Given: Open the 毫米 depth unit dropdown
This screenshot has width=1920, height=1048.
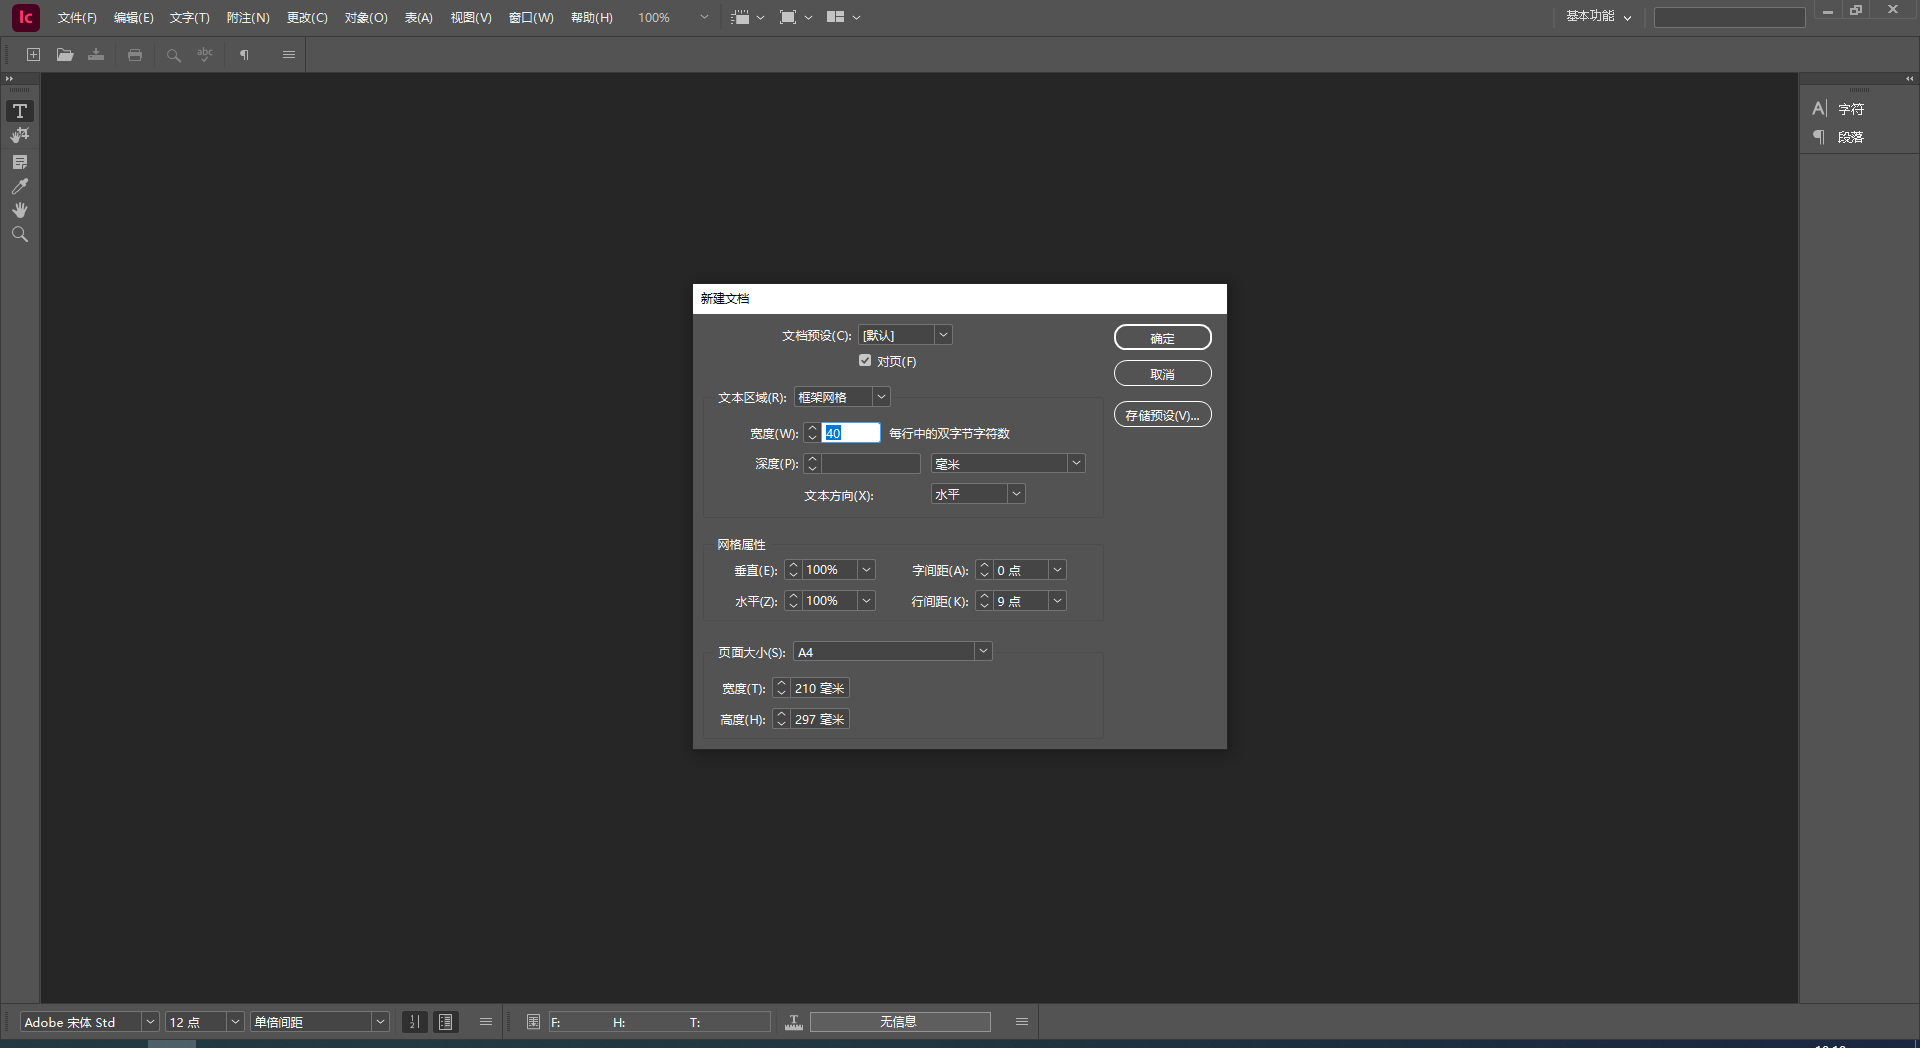Looking at the screenshot, I should 1008,463.
